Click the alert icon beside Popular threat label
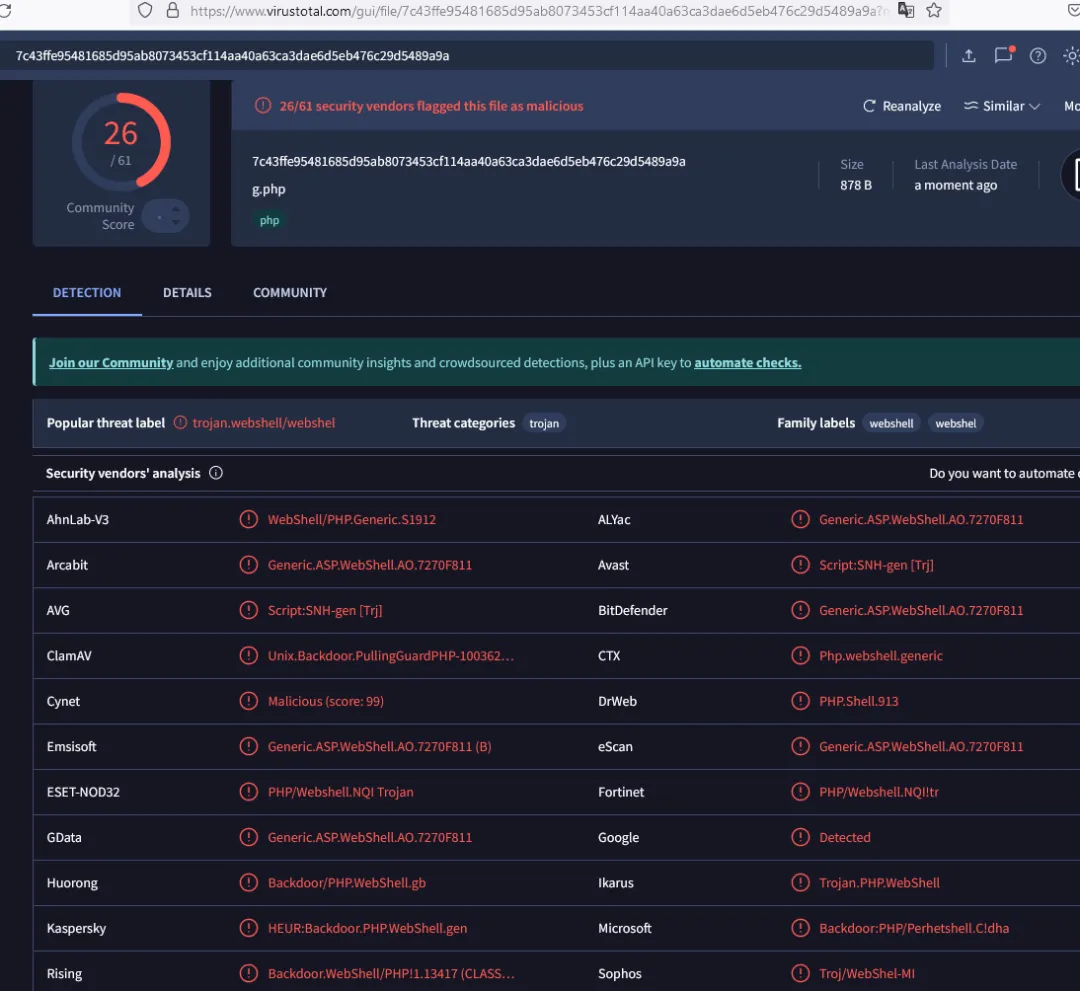 click(180, 423)
